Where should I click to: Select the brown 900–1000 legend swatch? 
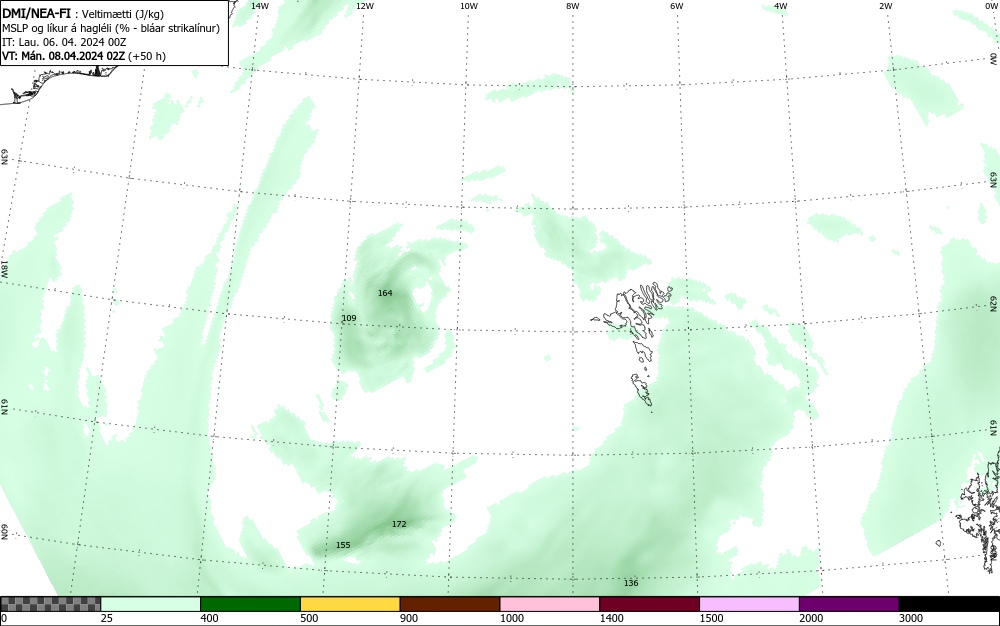click(x=450, y=604)
